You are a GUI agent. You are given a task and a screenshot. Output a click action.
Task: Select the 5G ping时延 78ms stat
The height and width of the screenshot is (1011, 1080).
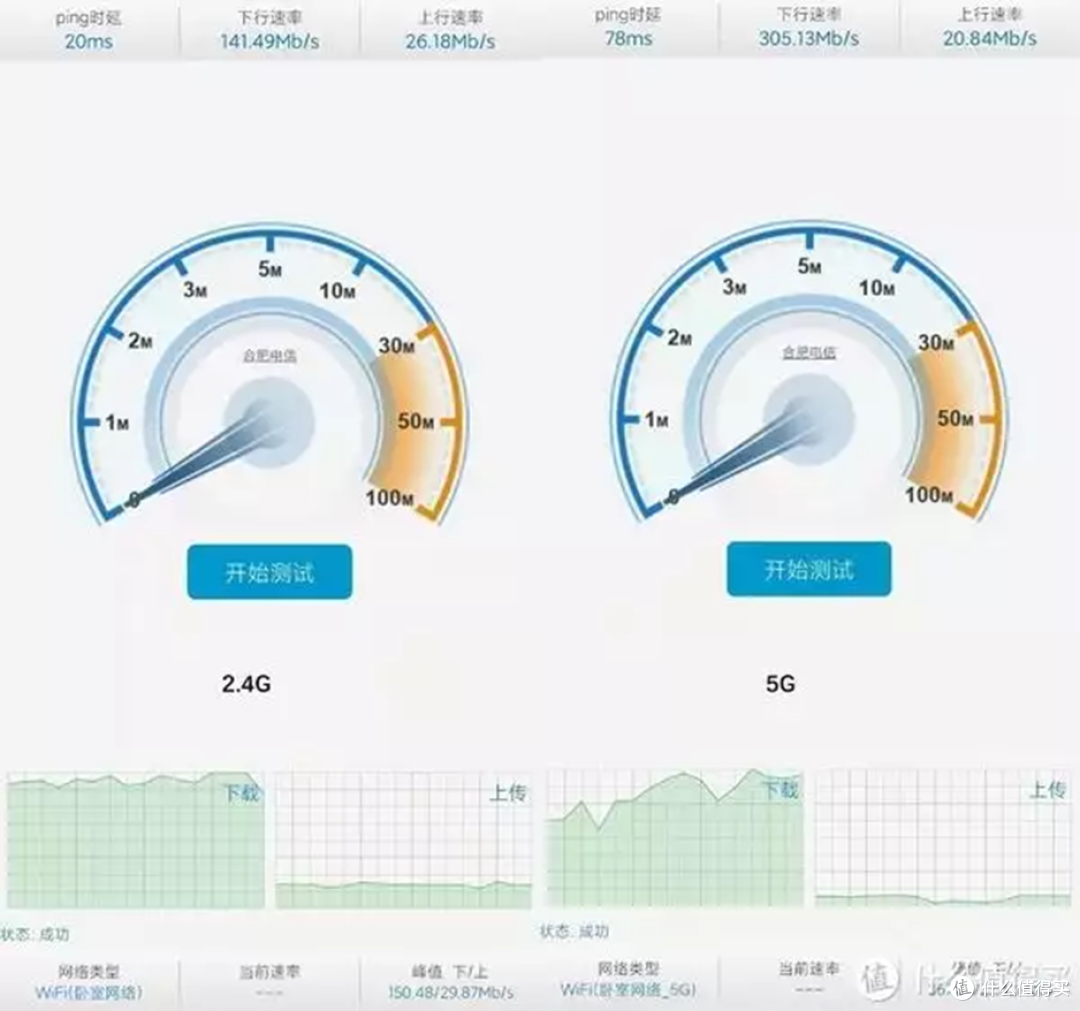click(x=630, y=30)
